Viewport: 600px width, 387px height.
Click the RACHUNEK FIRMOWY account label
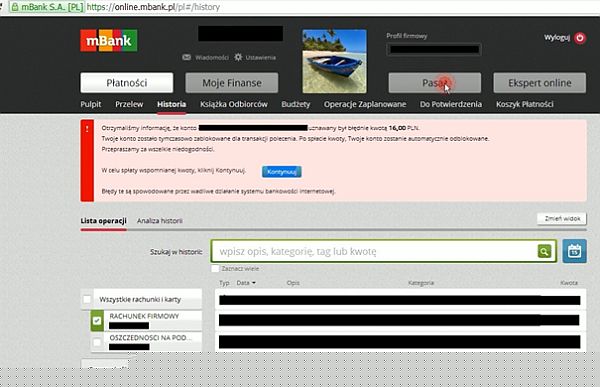(x=144, y=316)
